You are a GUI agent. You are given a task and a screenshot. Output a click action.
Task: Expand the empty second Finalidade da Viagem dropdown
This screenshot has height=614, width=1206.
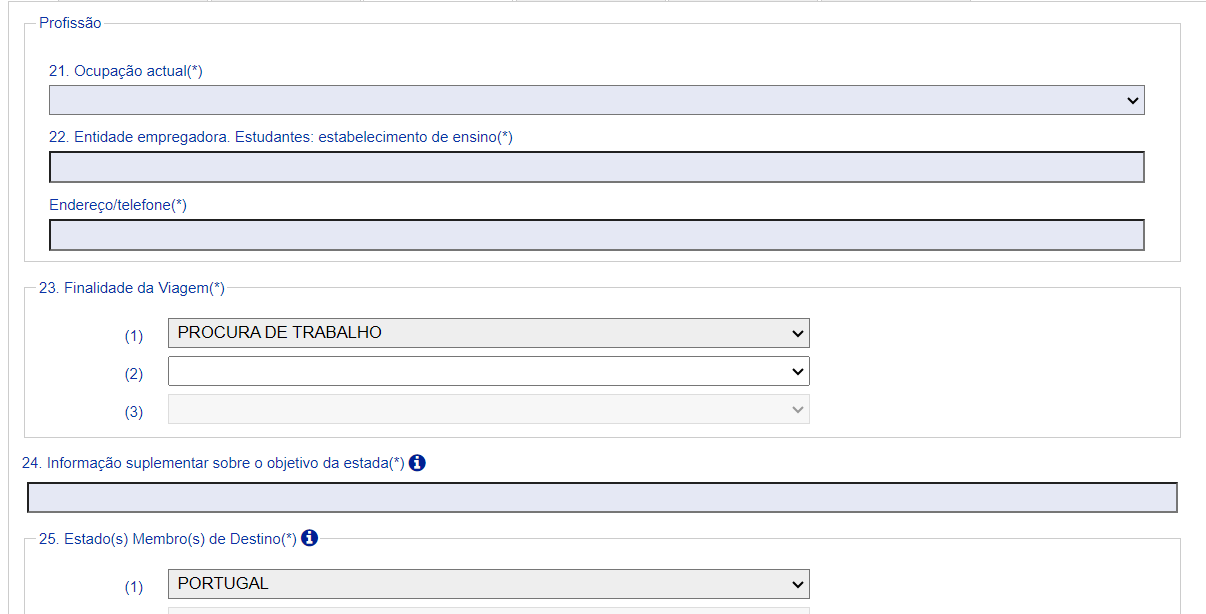tap(489, 371)
